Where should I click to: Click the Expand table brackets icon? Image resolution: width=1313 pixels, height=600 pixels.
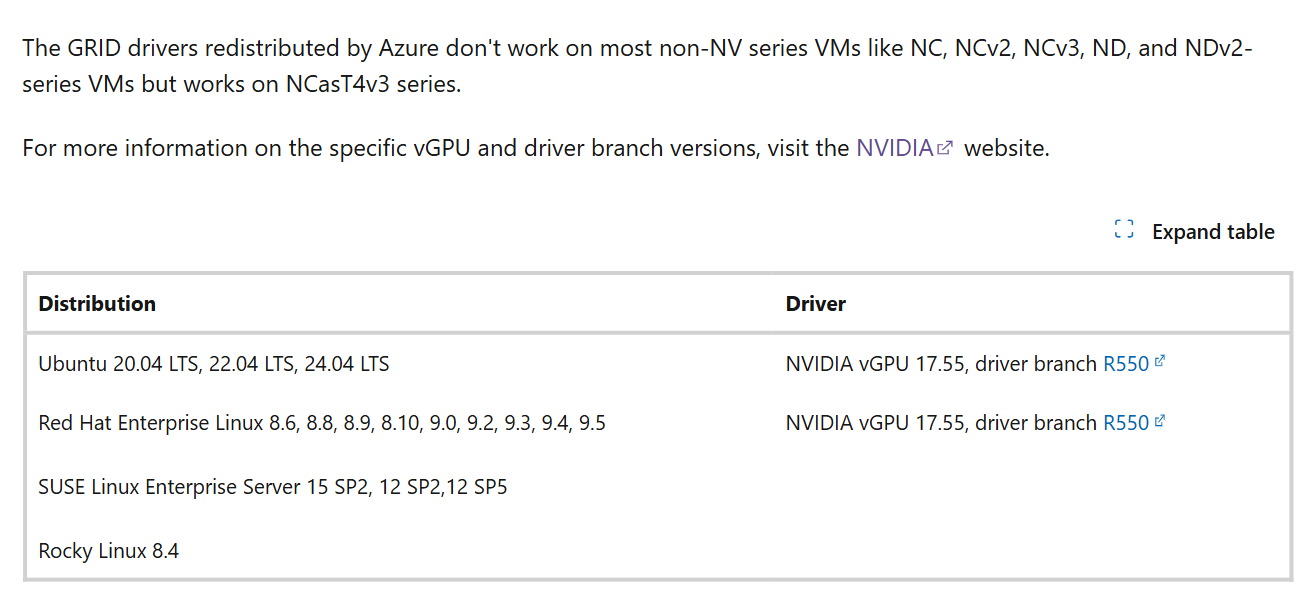1124,231
